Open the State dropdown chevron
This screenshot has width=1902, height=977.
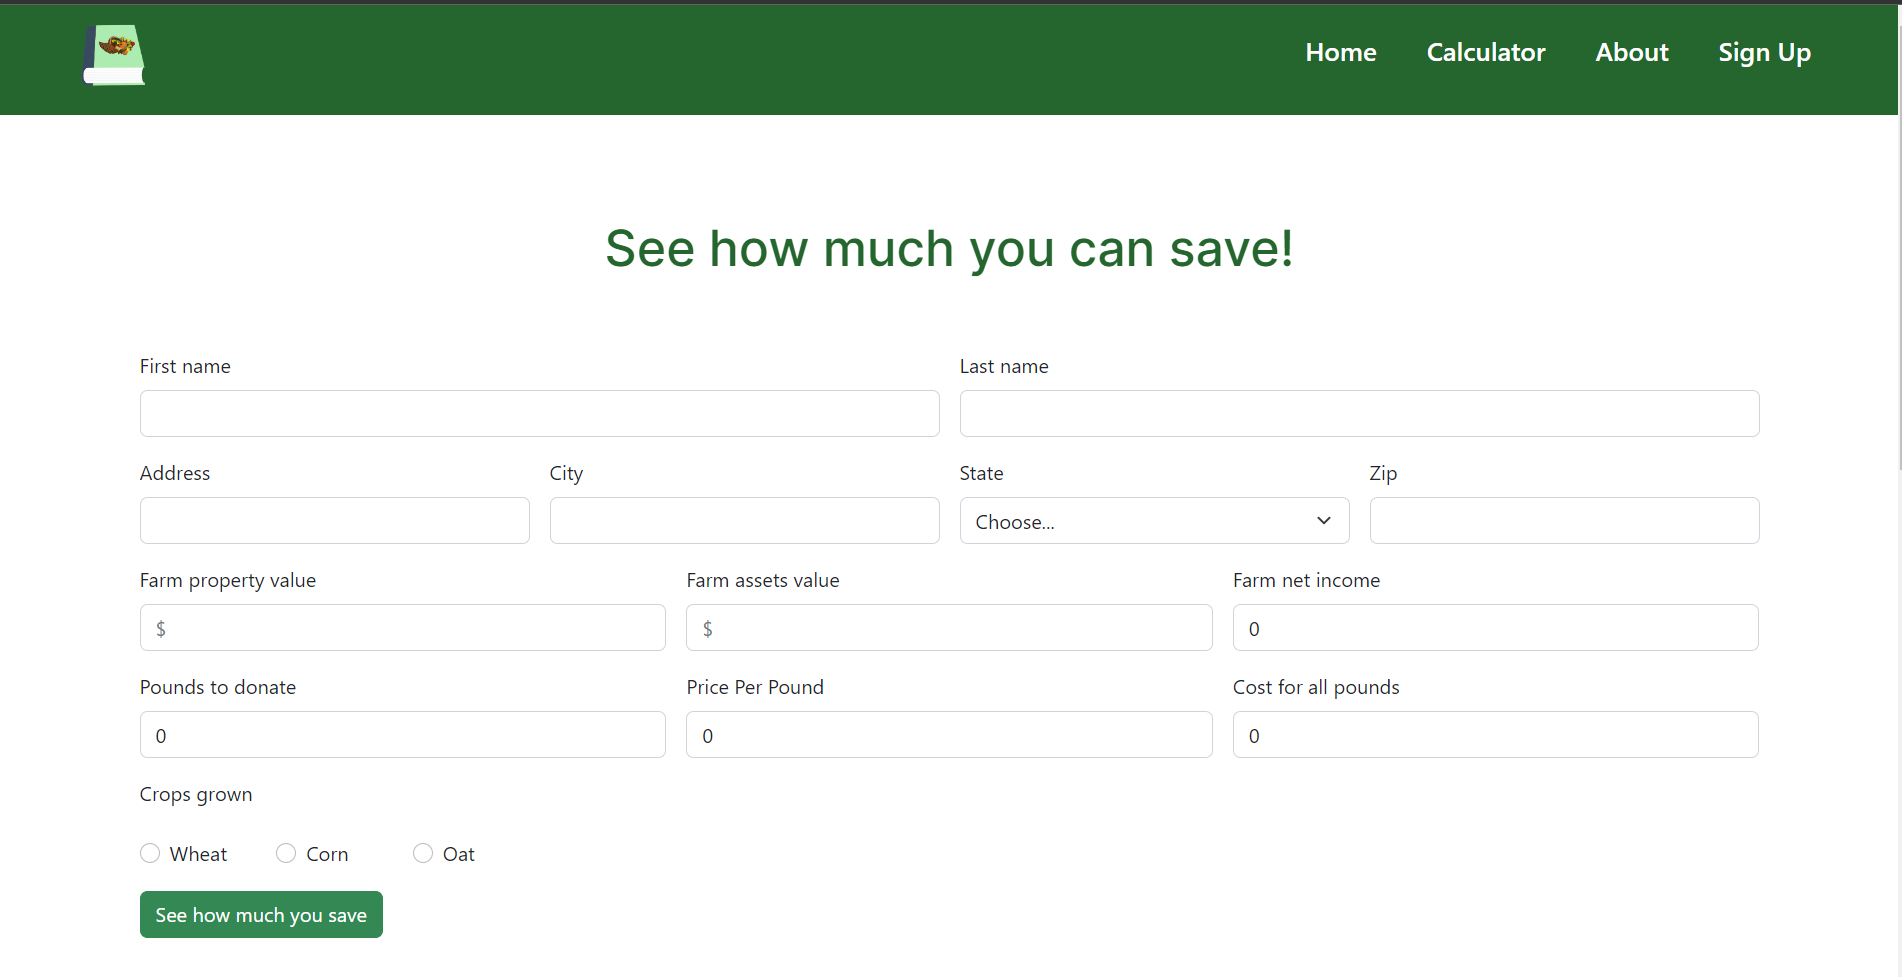point(1323,521)
